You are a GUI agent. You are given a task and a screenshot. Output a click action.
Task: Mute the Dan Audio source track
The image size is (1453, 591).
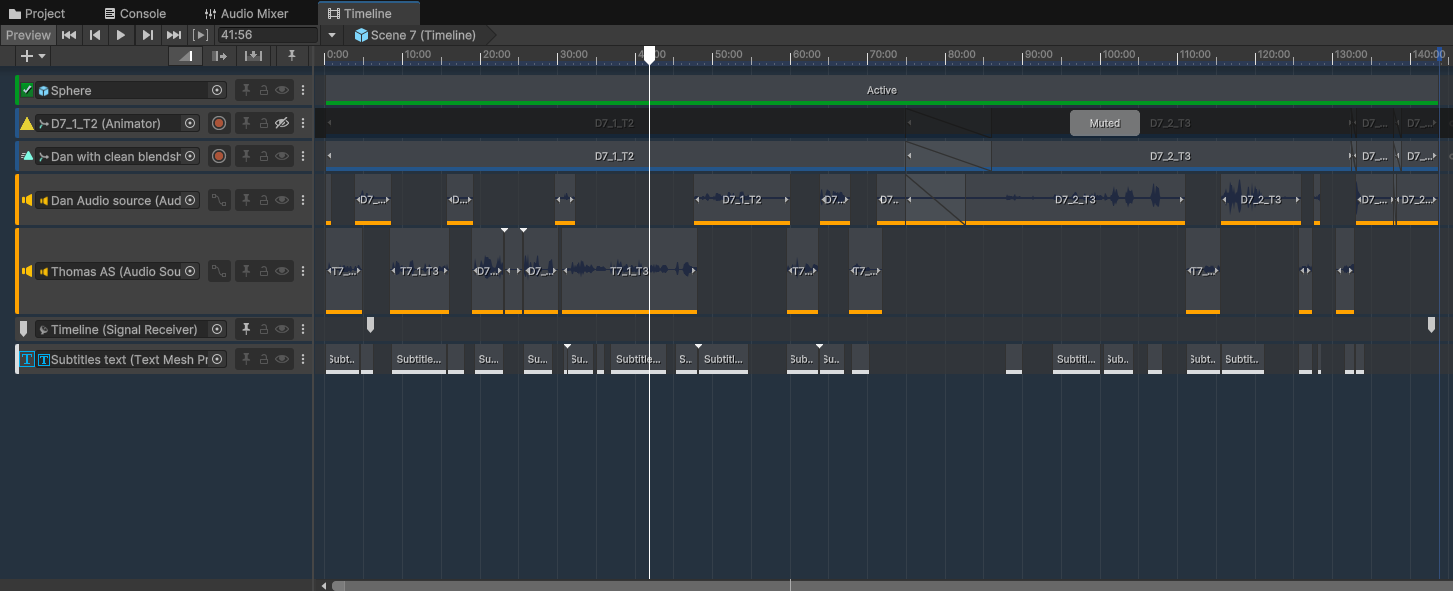coord(282,200)
